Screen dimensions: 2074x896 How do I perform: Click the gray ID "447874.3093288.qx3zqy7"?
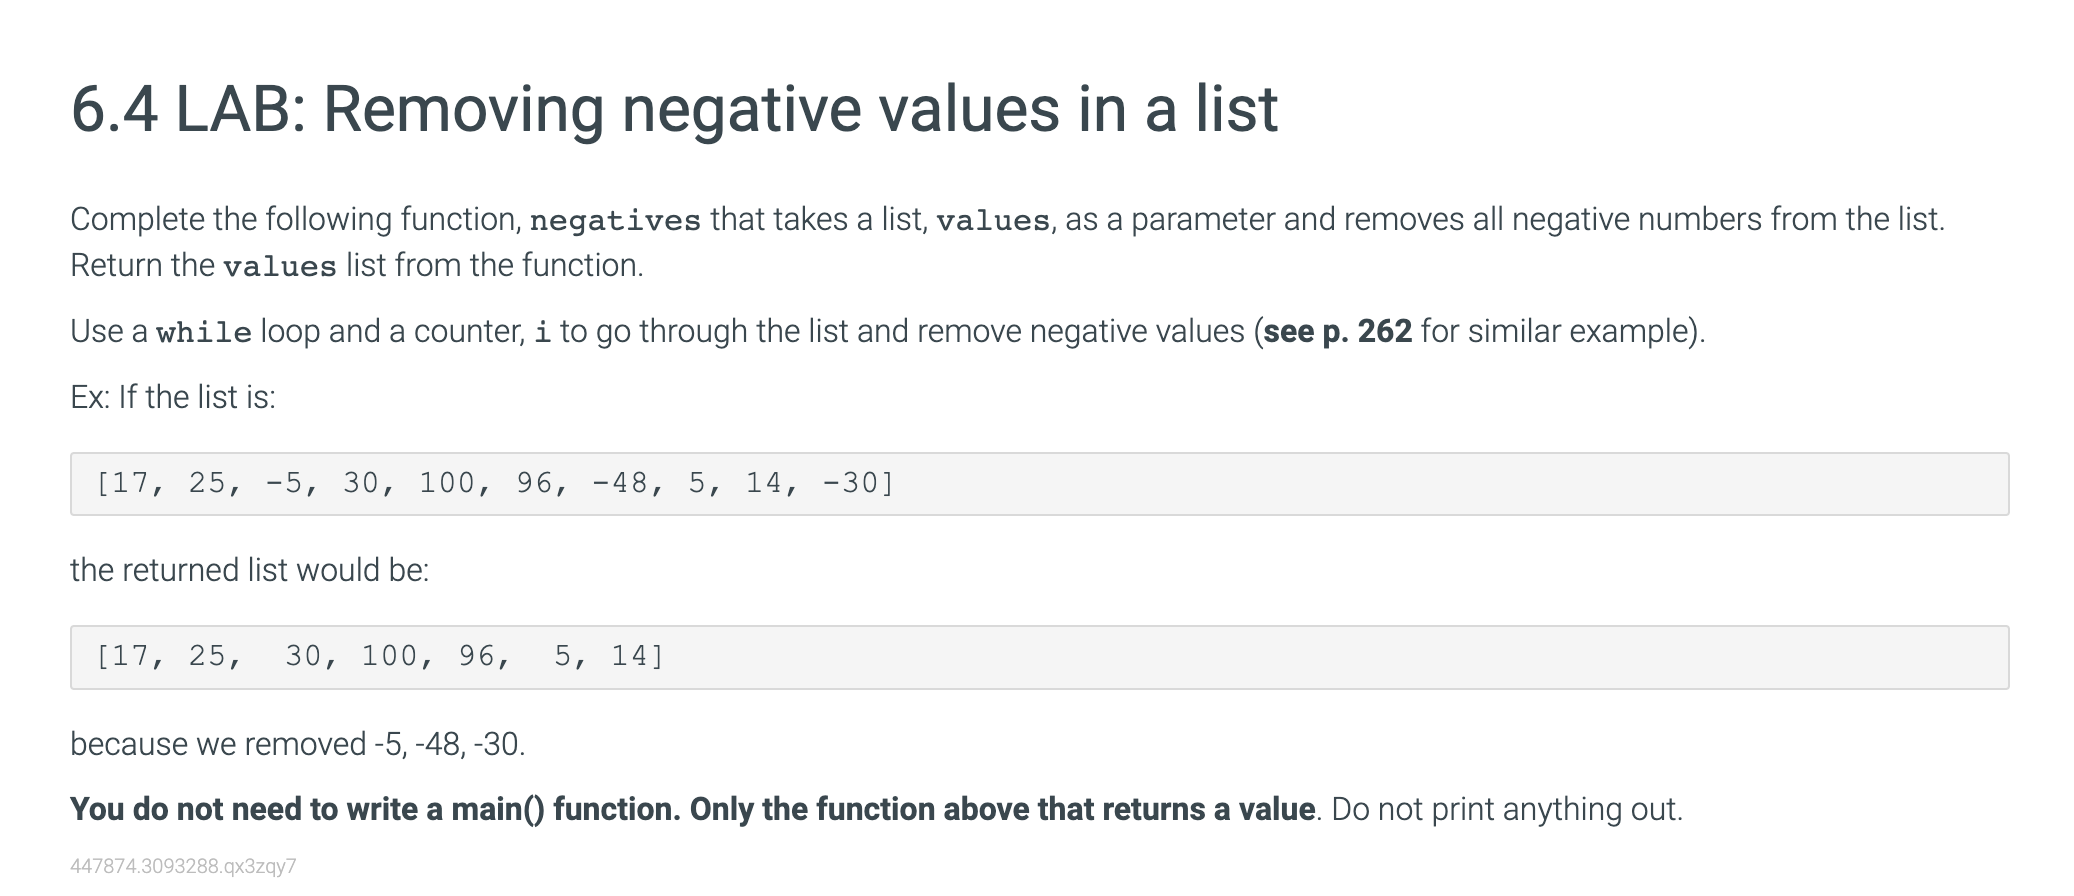pos(183,866)
